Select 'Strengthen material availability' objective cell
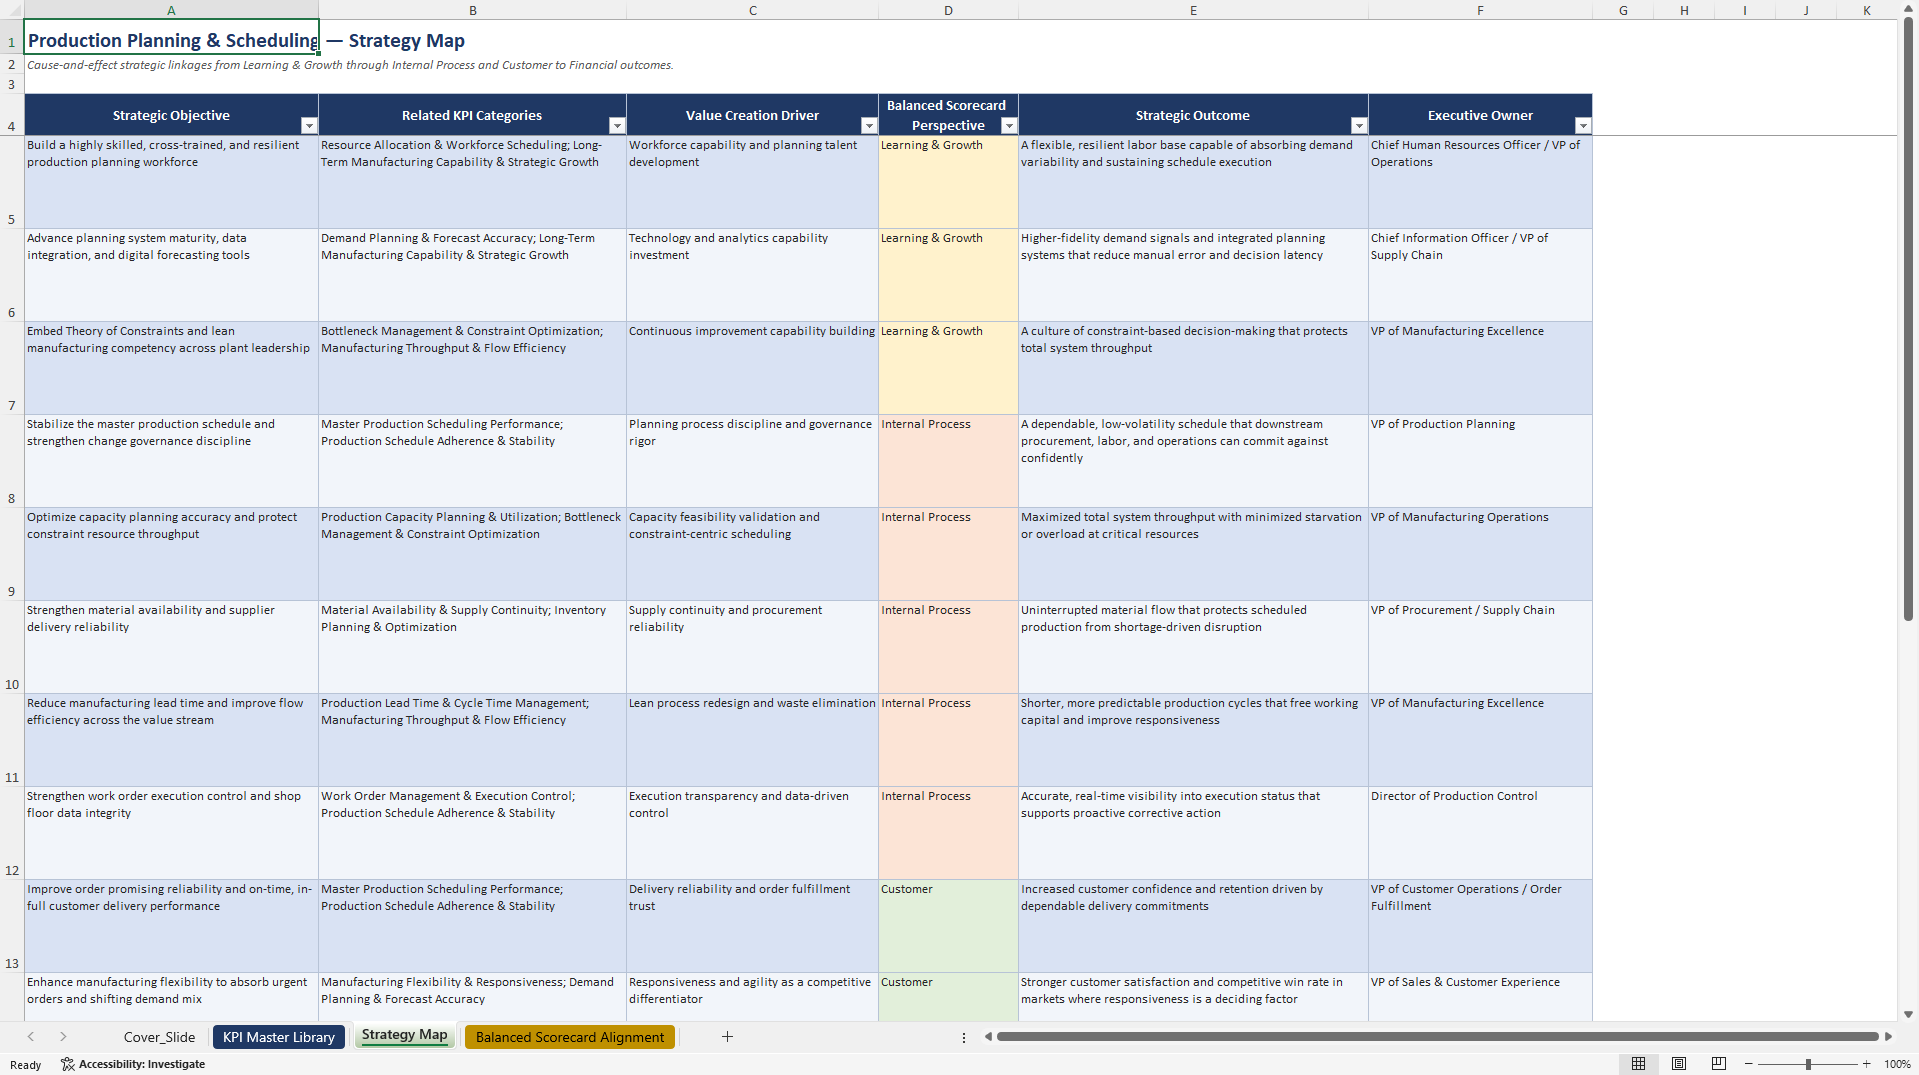This screenshot has width=1919, height=1075. click(x=171, y=647)
